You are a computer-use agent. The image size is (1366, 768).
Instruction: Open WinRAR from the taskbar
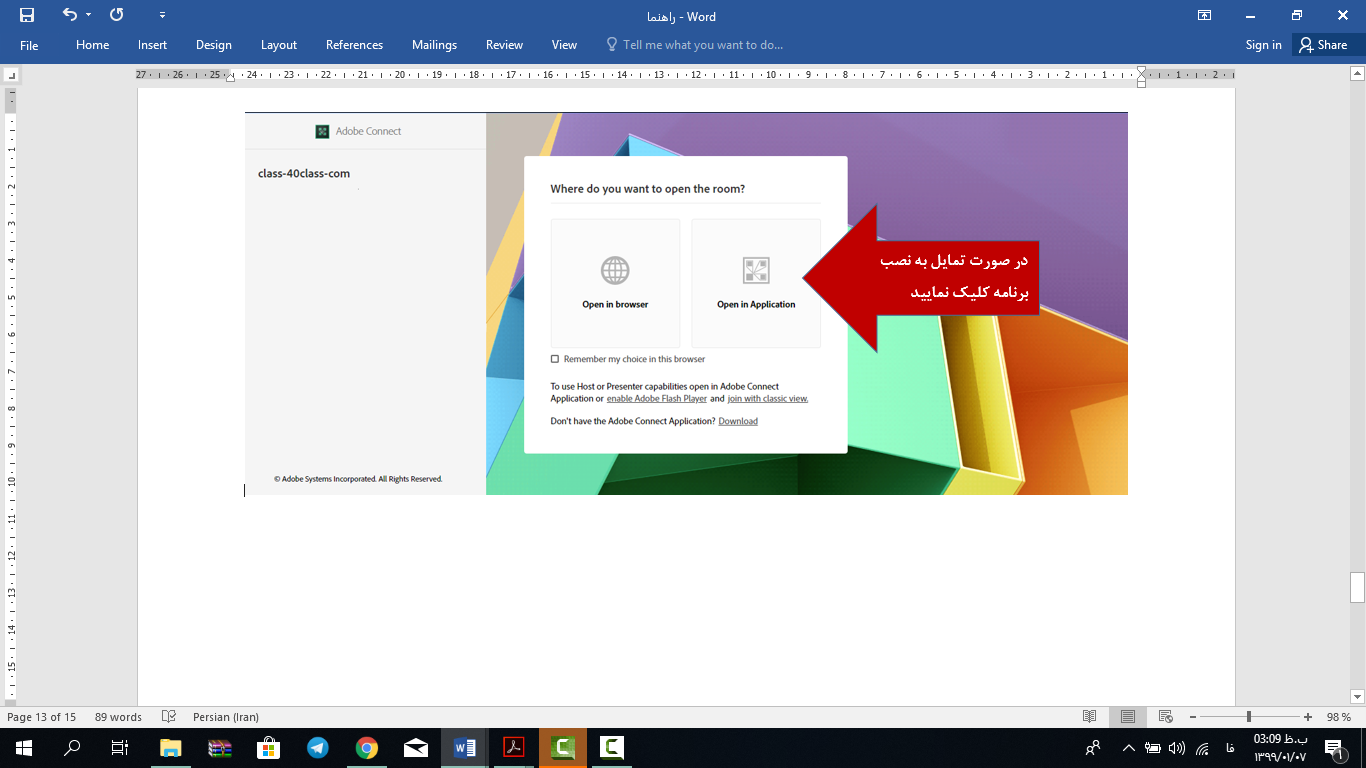click(219, 748)
